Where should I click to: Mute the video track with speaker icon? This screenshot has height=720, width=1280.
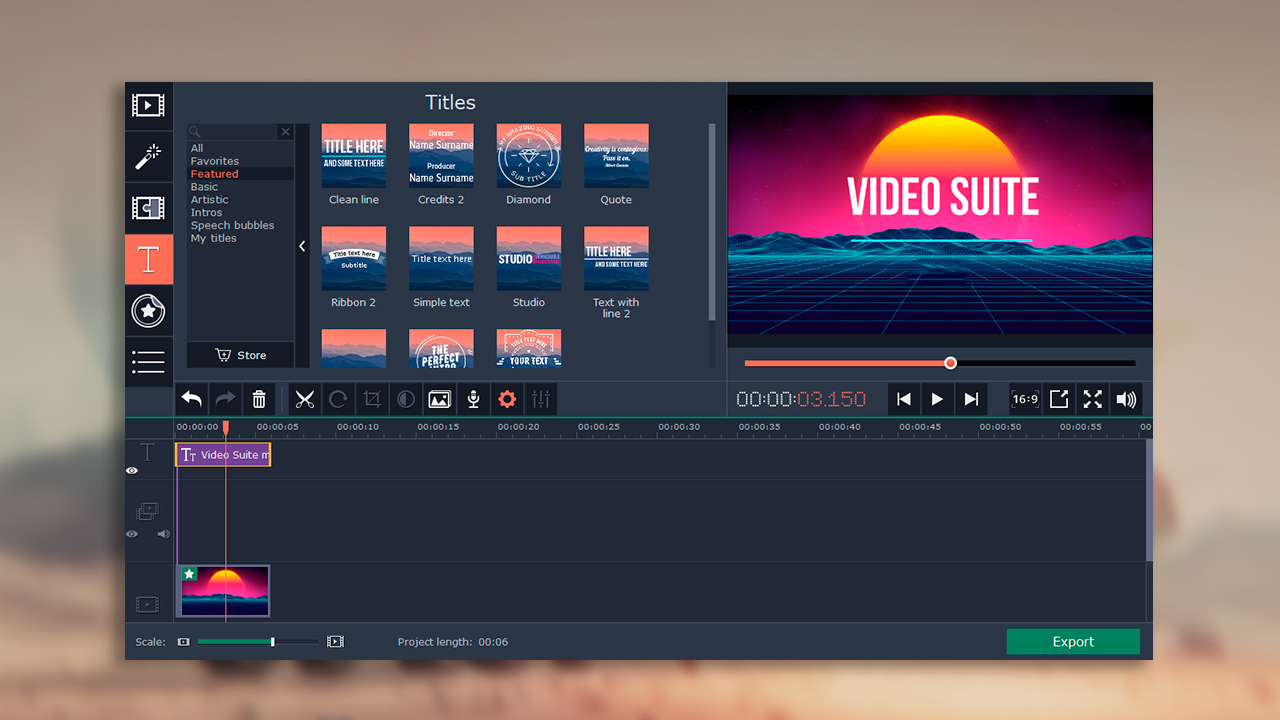163,534
